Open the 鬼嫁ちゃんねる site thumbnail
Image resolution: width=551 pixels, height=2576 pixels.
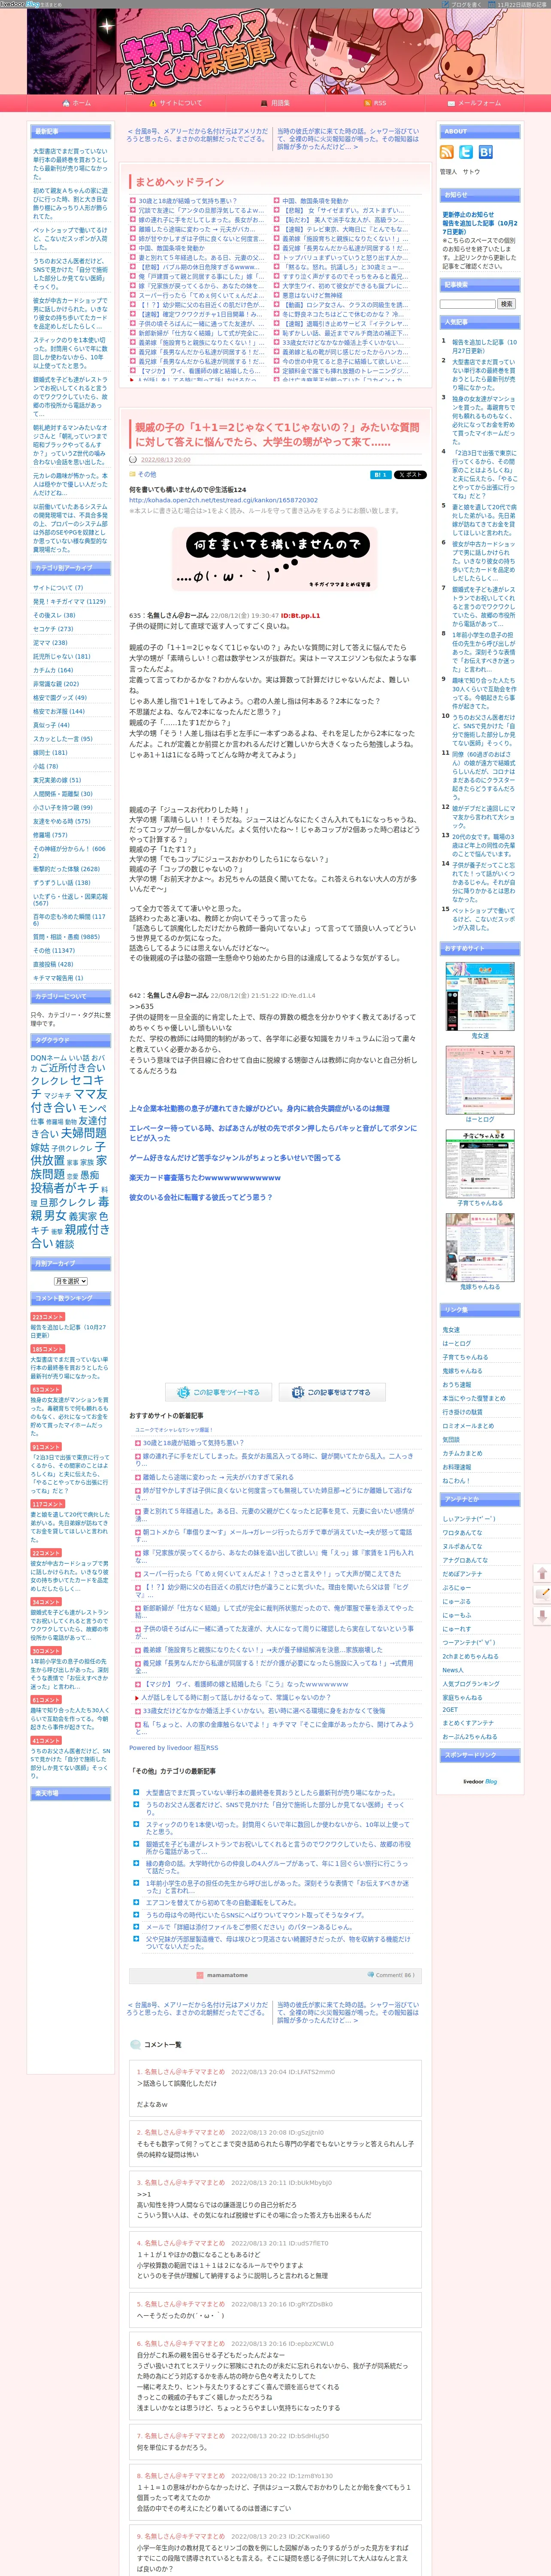tap(480, 1247)
